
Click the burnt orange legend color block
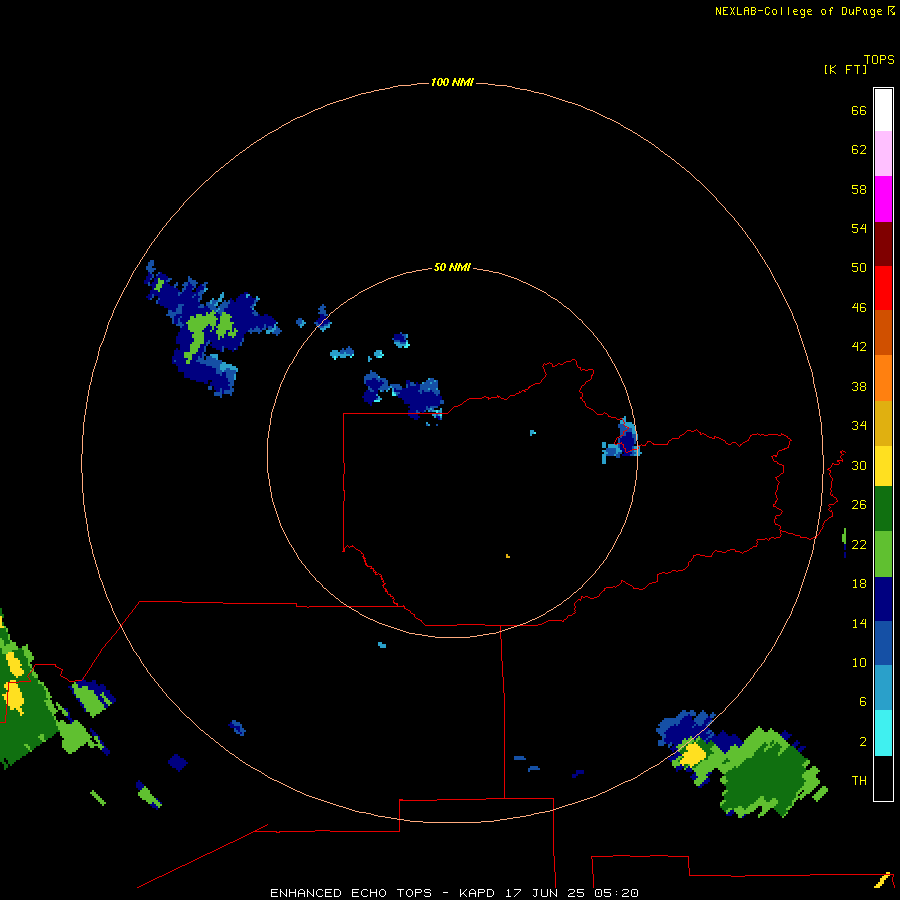tap(883, 332)
